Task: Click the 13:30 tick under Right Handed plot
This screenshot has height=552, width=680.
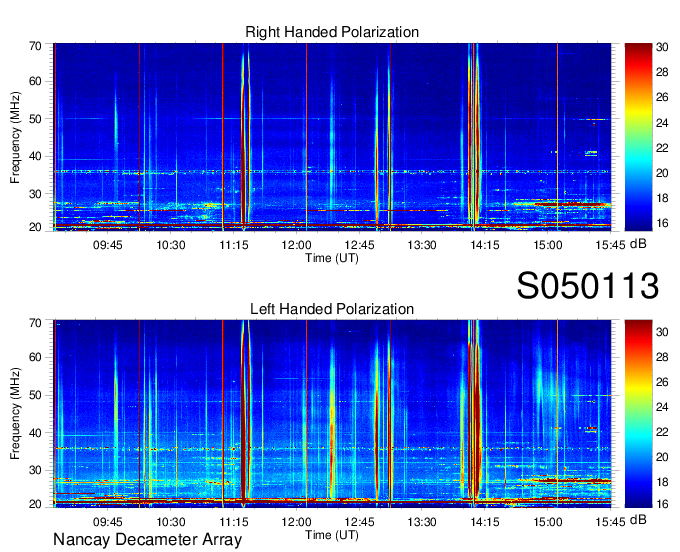Action: 422,245
